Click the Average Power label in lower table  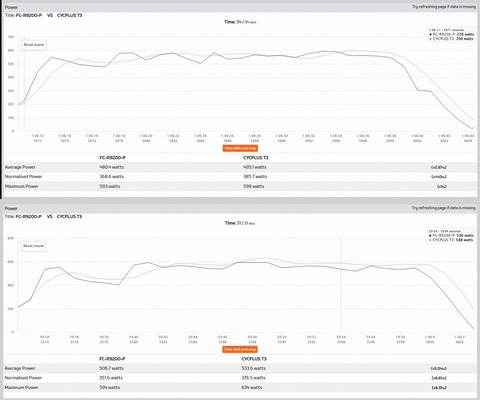pos(20,368)
